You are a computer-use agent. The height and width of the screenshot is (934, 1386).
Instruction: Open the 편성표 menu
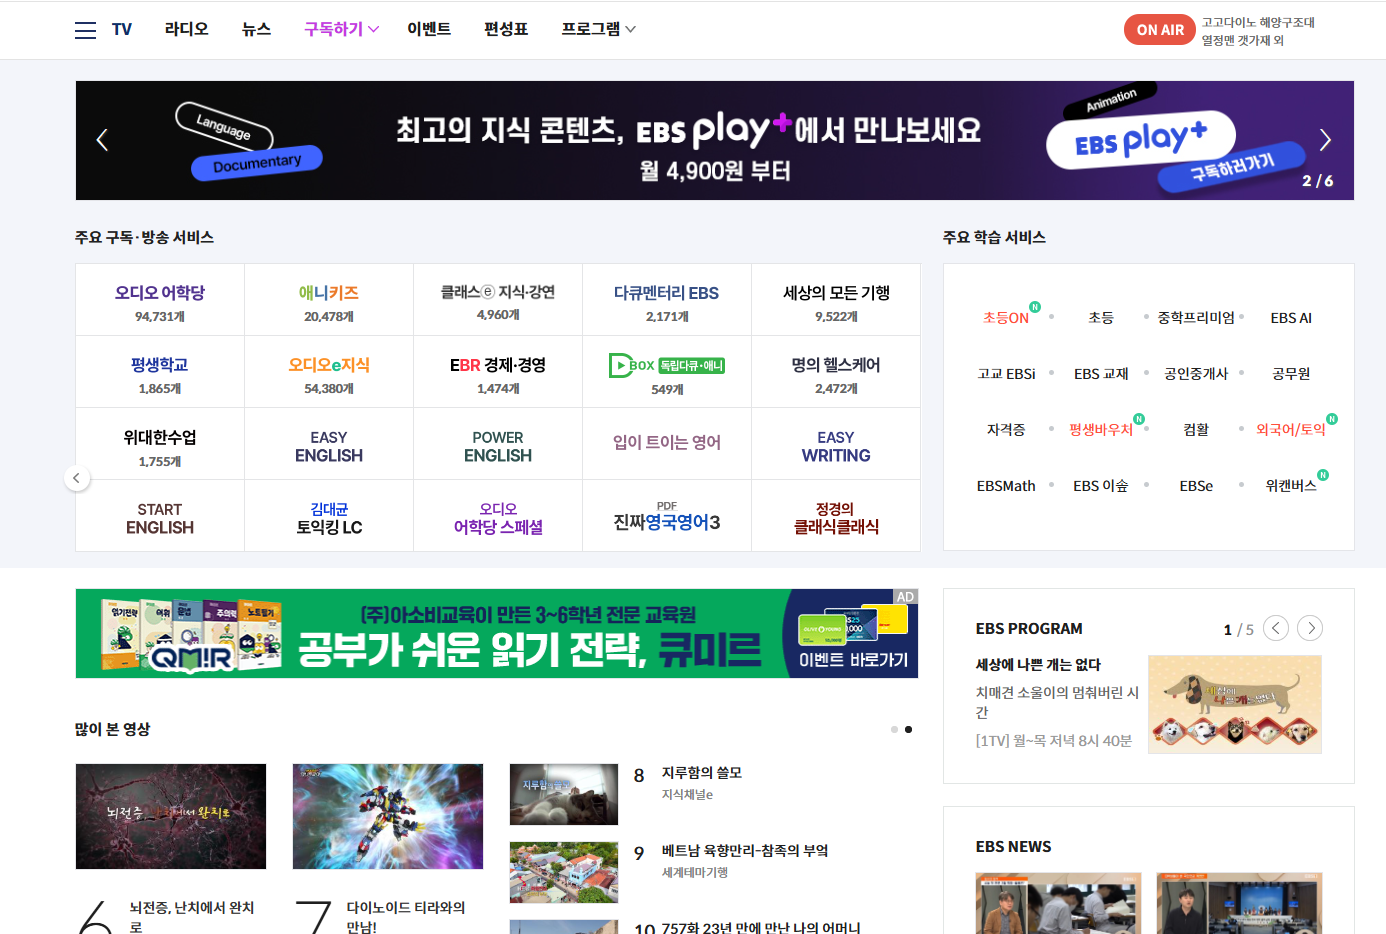[506, 29]
